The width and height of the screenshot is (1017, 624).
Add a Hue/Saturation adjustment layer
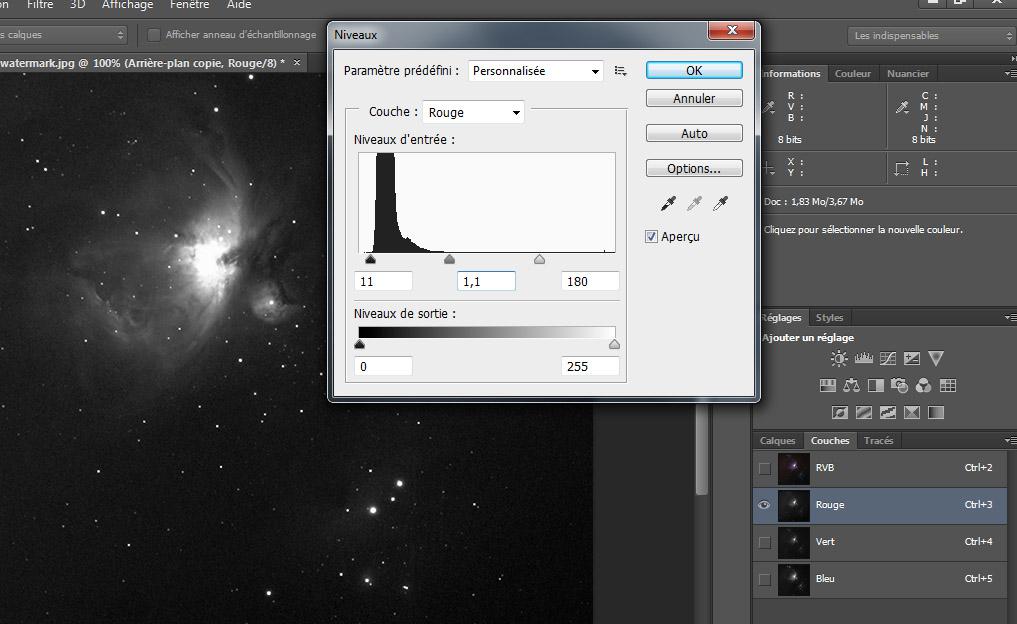(x=828, y=386)
